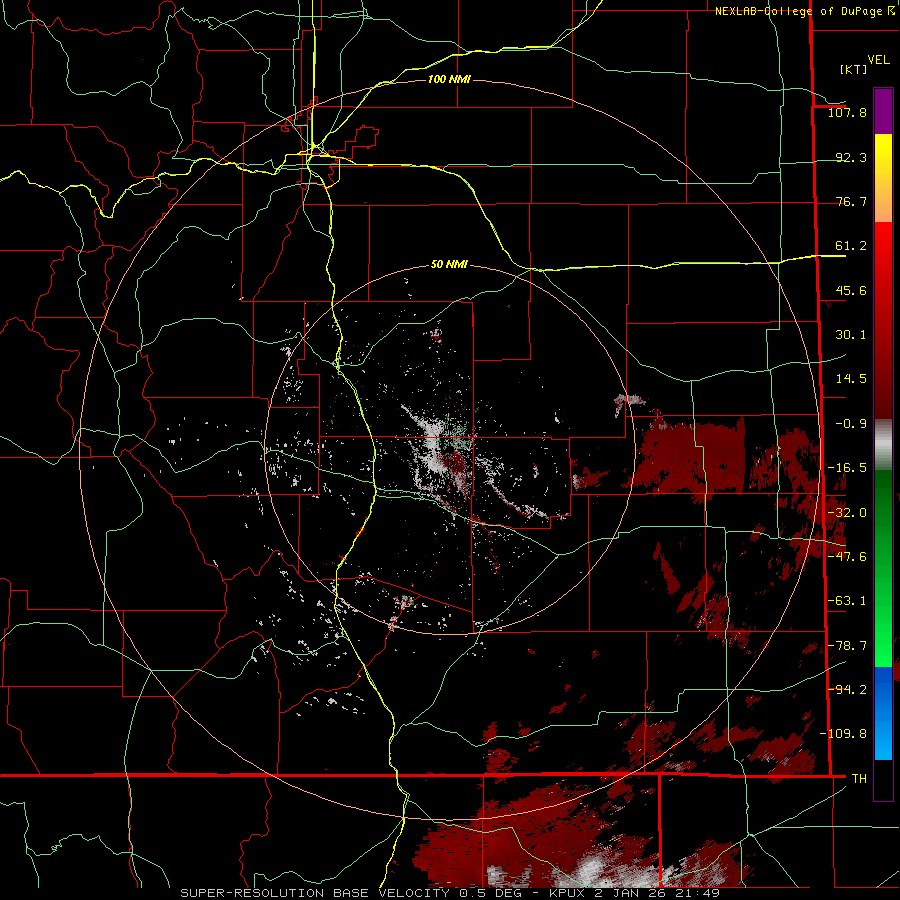900x900 pixels.
Task: Select the 107.8 velocity scale value
Action: [847, 112]
